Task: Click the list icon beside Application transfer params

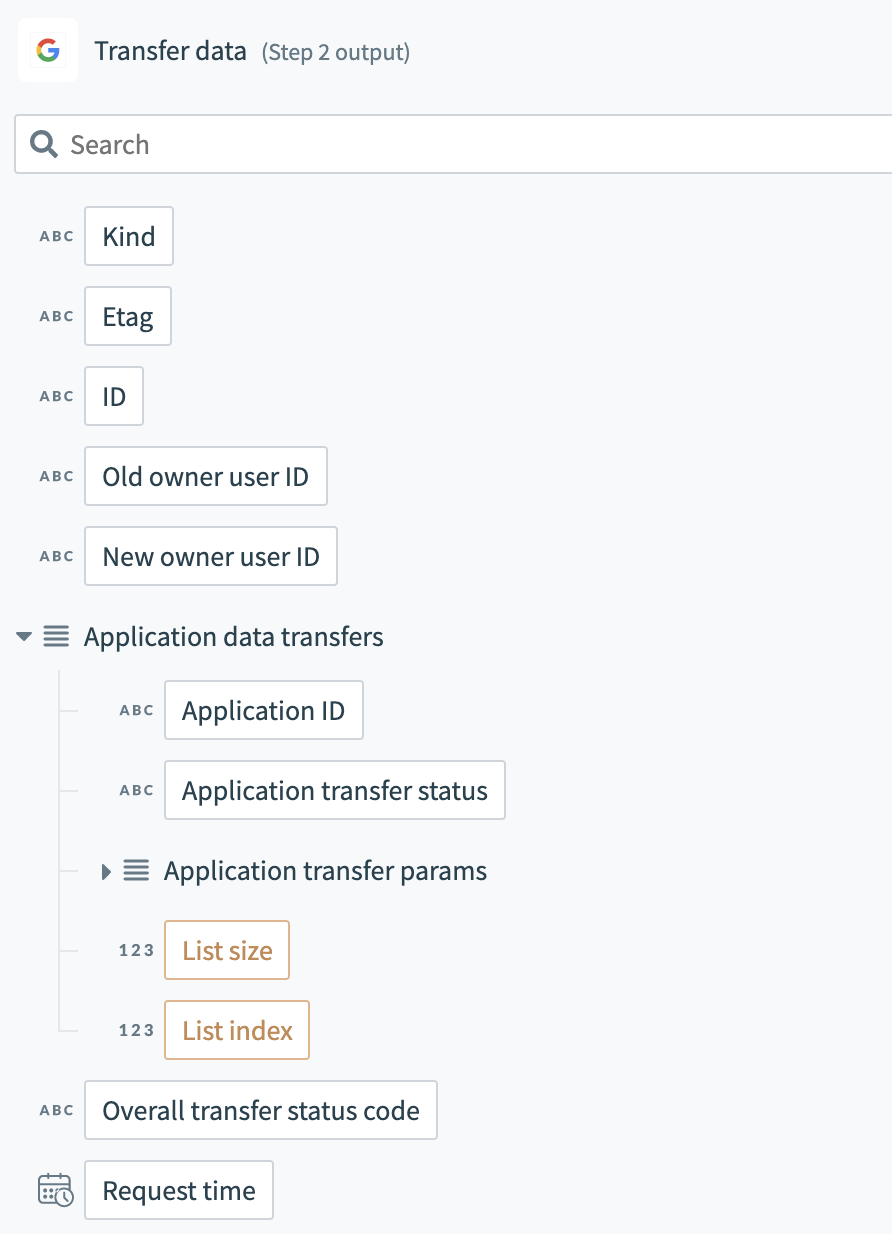Action: pos(136,871)
